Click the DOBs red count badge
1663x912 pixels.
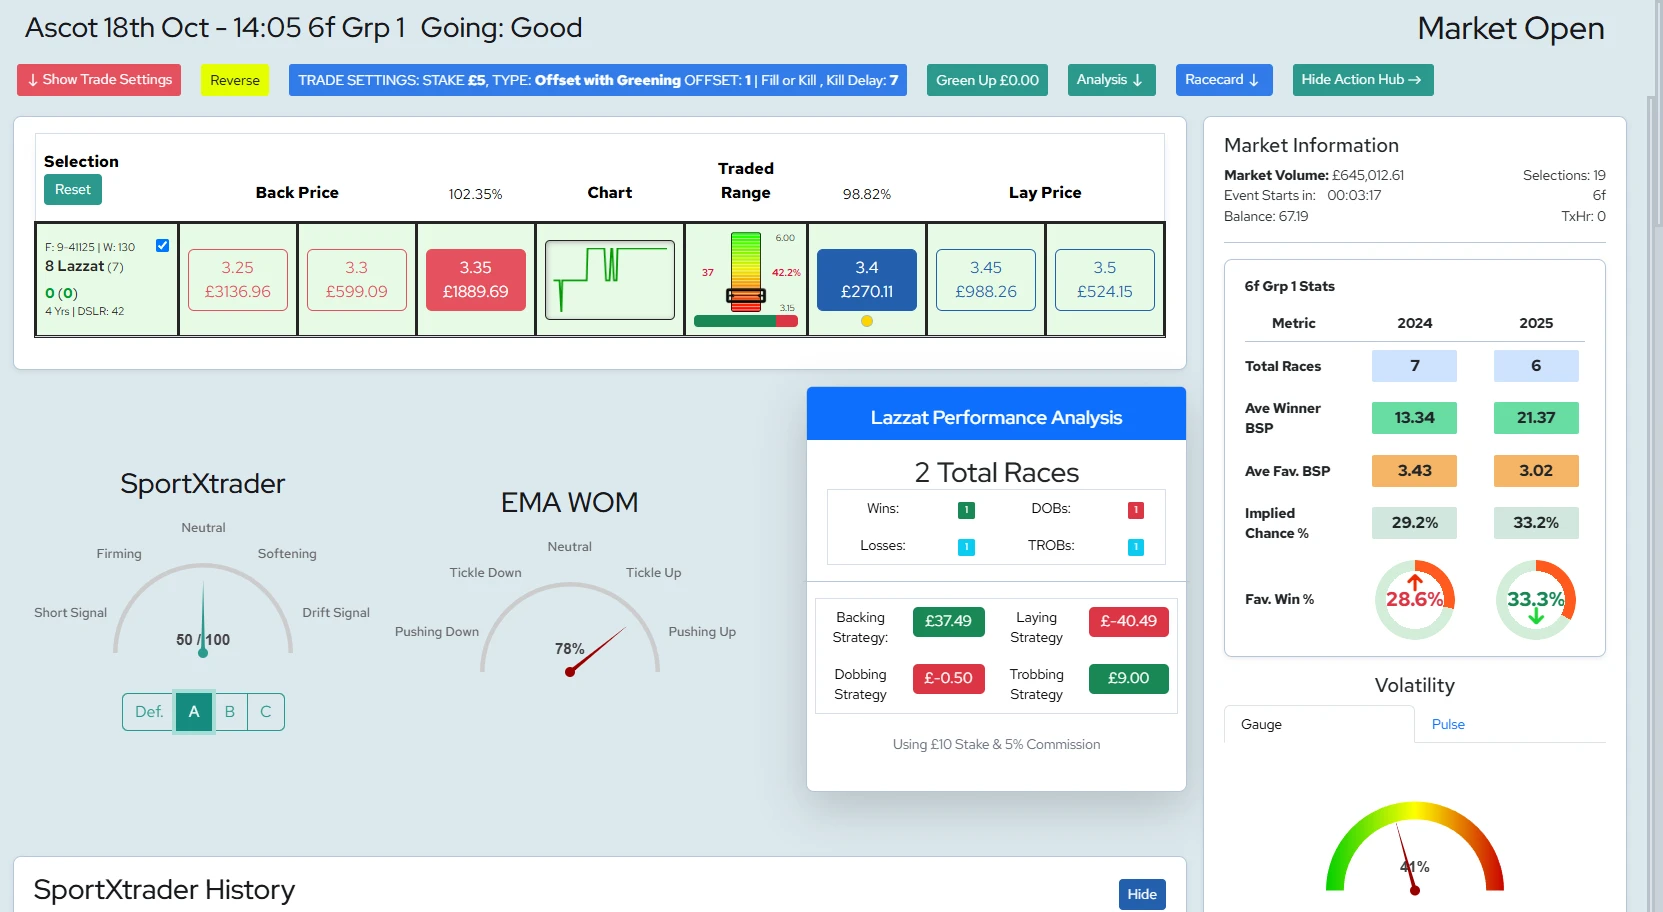tap(1135, 510)
